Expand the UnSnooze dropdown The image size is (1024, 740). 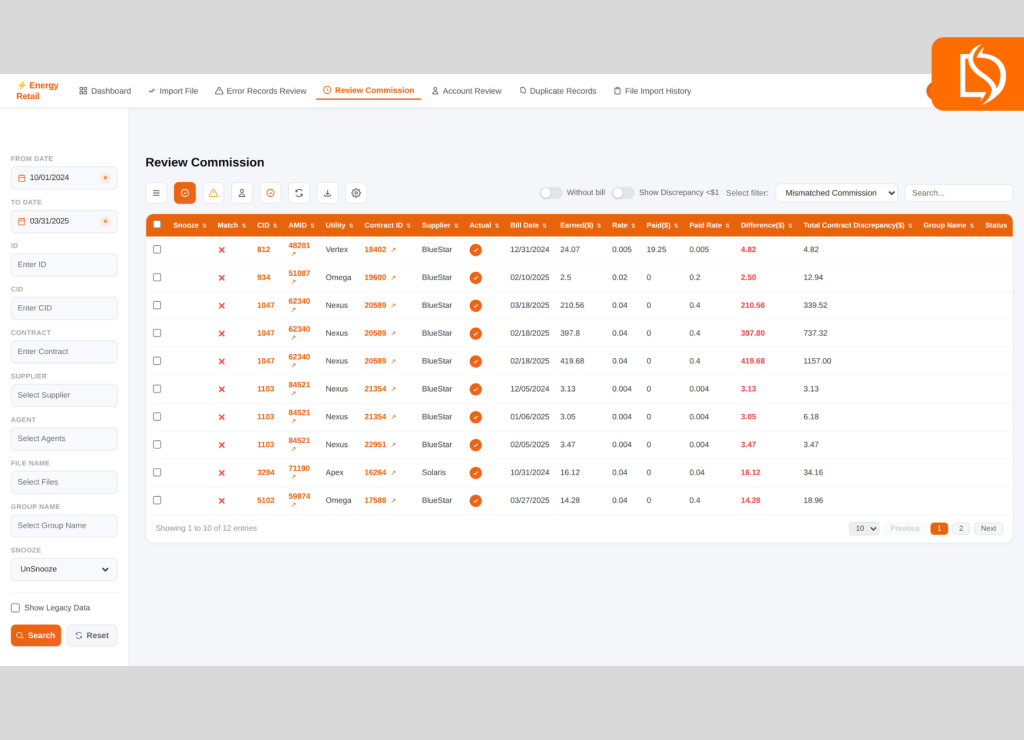(64, 569)
